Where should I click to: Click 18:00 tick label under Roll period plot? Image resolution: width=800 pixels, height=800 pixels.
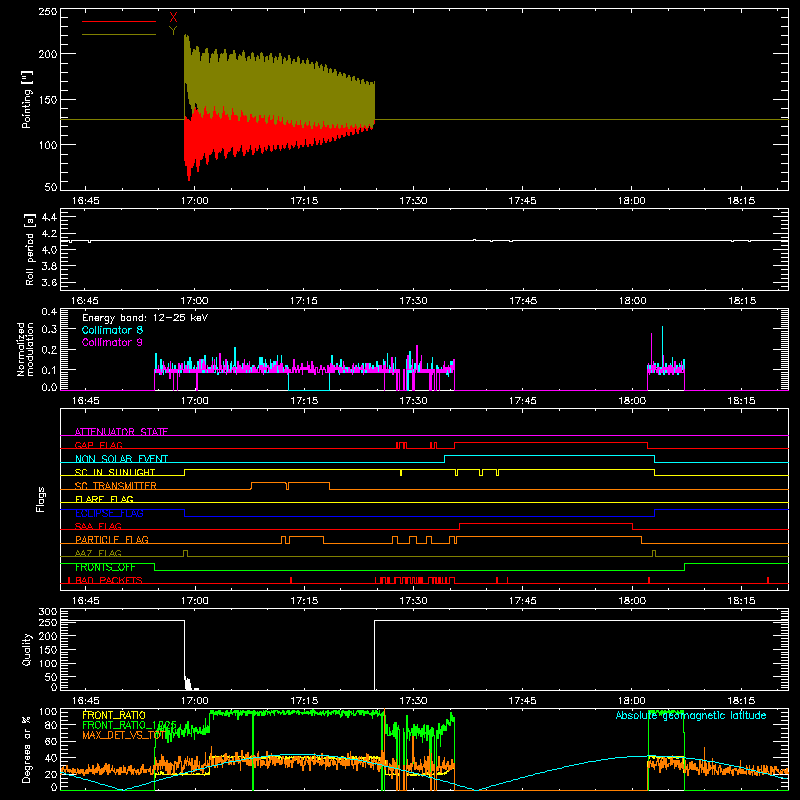(632, 301)
